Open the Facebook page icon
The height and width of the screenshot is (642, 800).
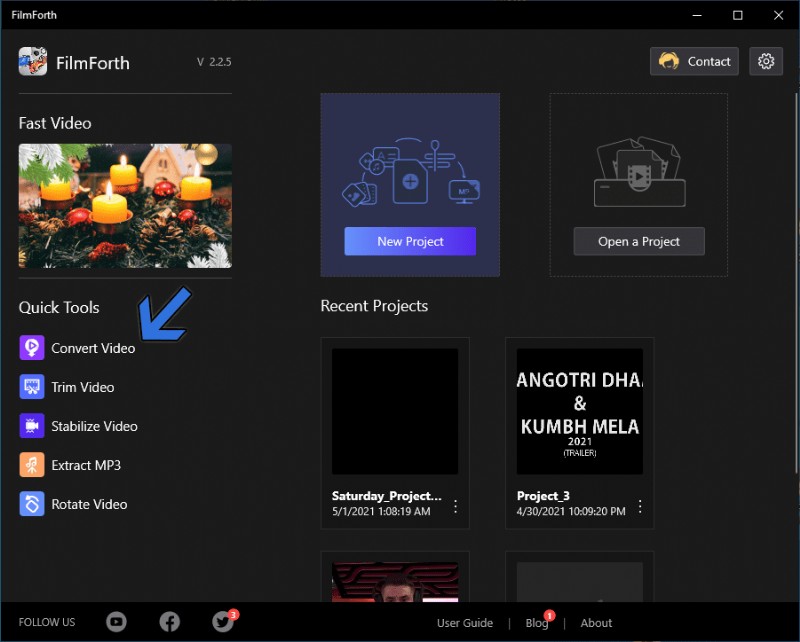coord(169,622)
